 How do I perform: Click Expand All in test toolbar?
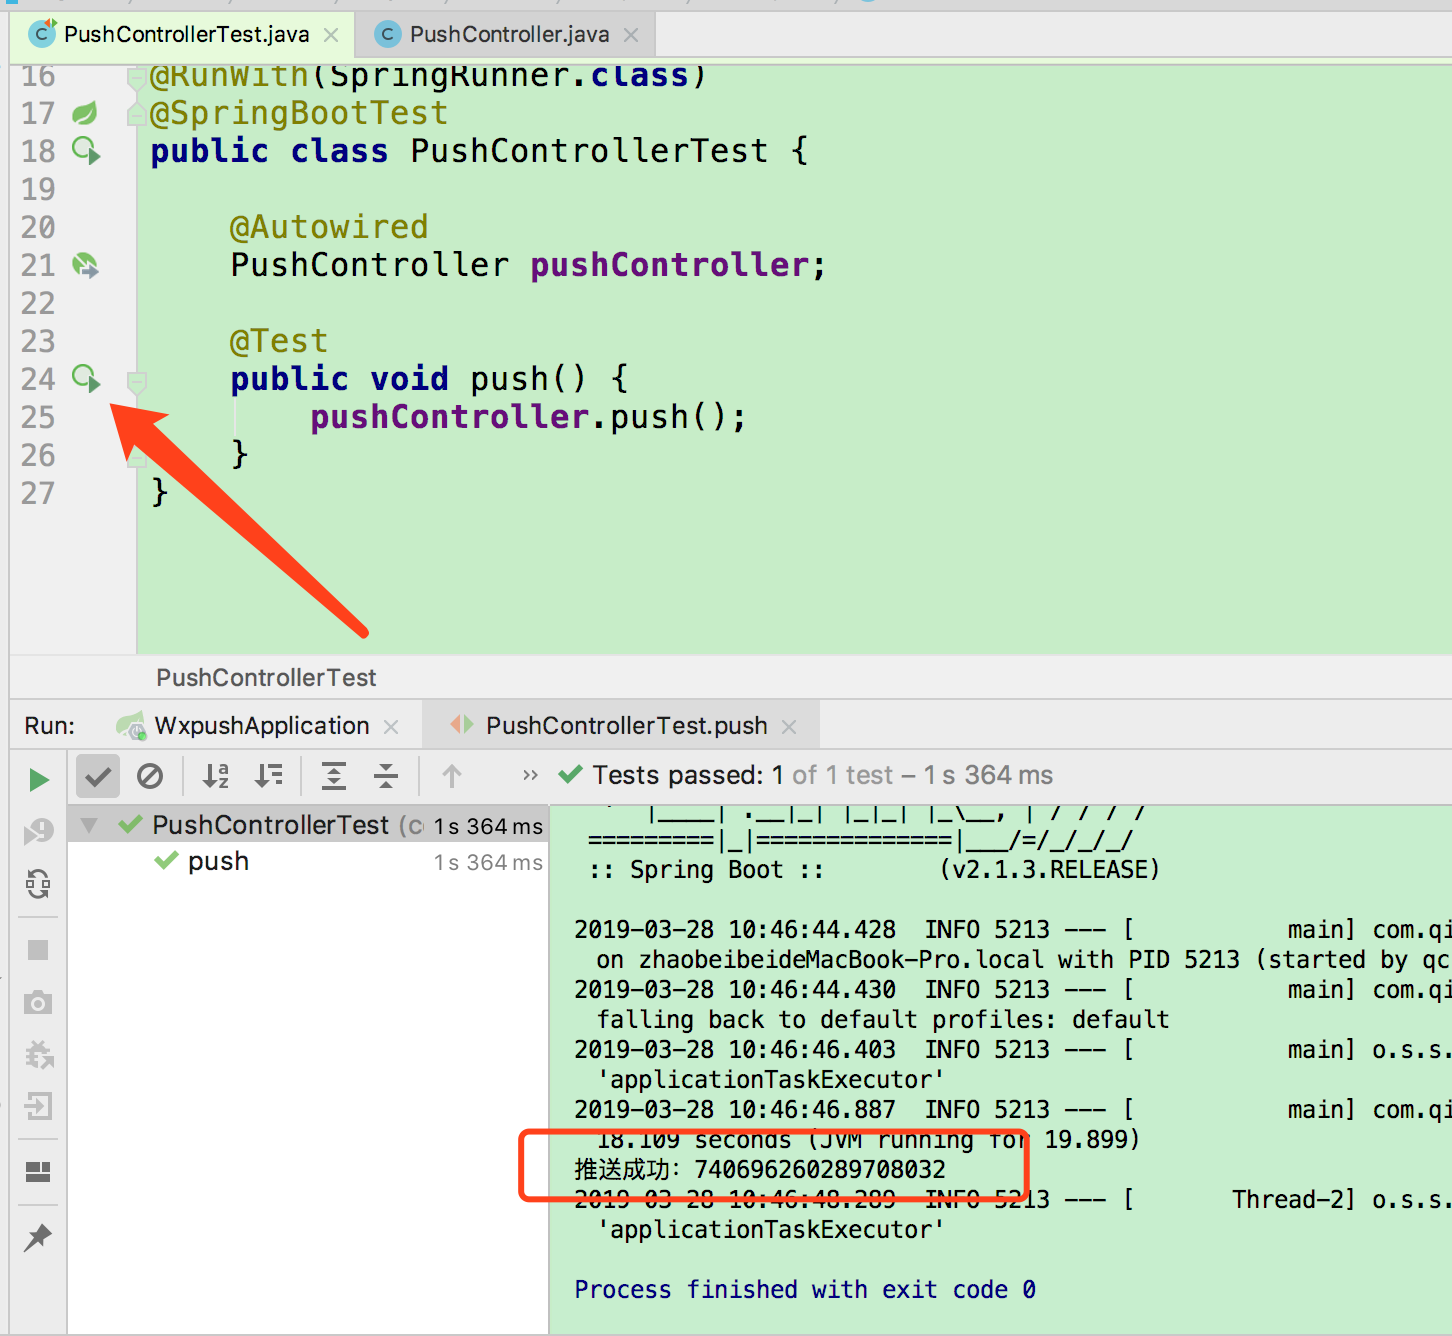pyautogui.click(x=333, y=776)
